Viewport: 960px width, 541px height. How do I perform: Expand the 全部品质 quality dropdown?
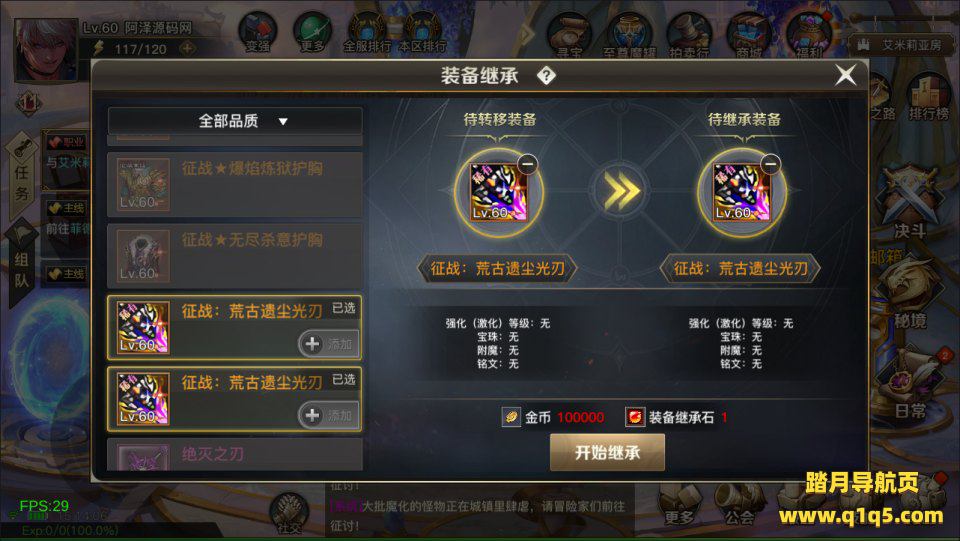click(x=235, y=121)
